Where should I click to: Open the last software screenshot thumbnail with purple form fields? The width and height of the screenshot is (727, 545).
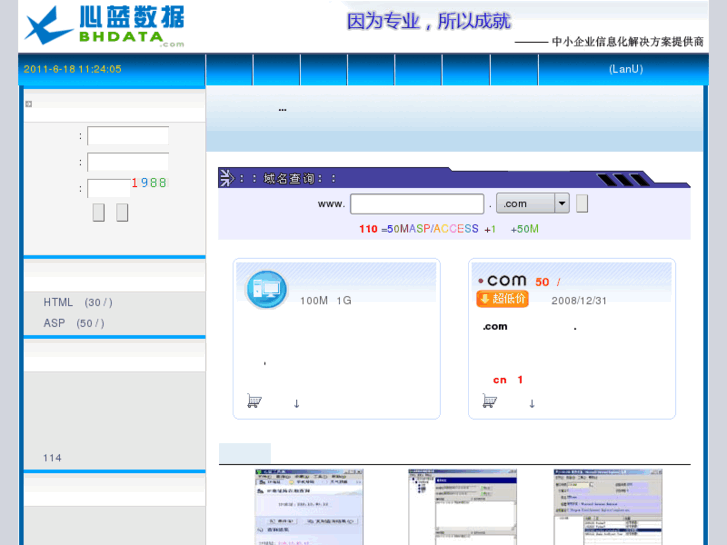coord(608,507)
